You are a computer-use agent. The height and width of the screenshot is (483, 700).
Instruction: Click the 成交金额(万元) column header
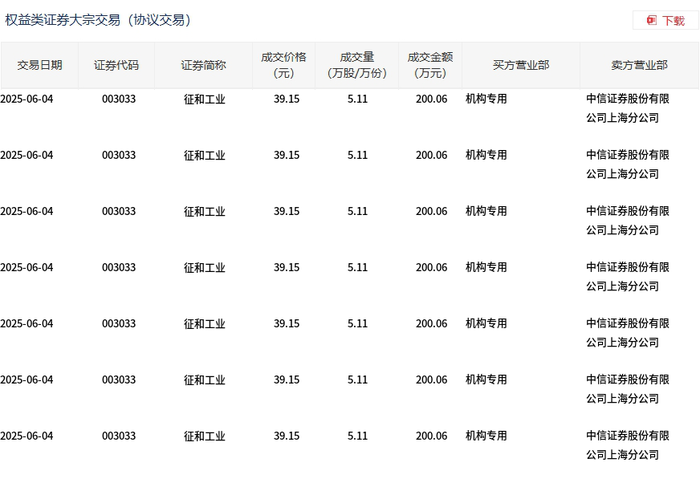[430, 65]
